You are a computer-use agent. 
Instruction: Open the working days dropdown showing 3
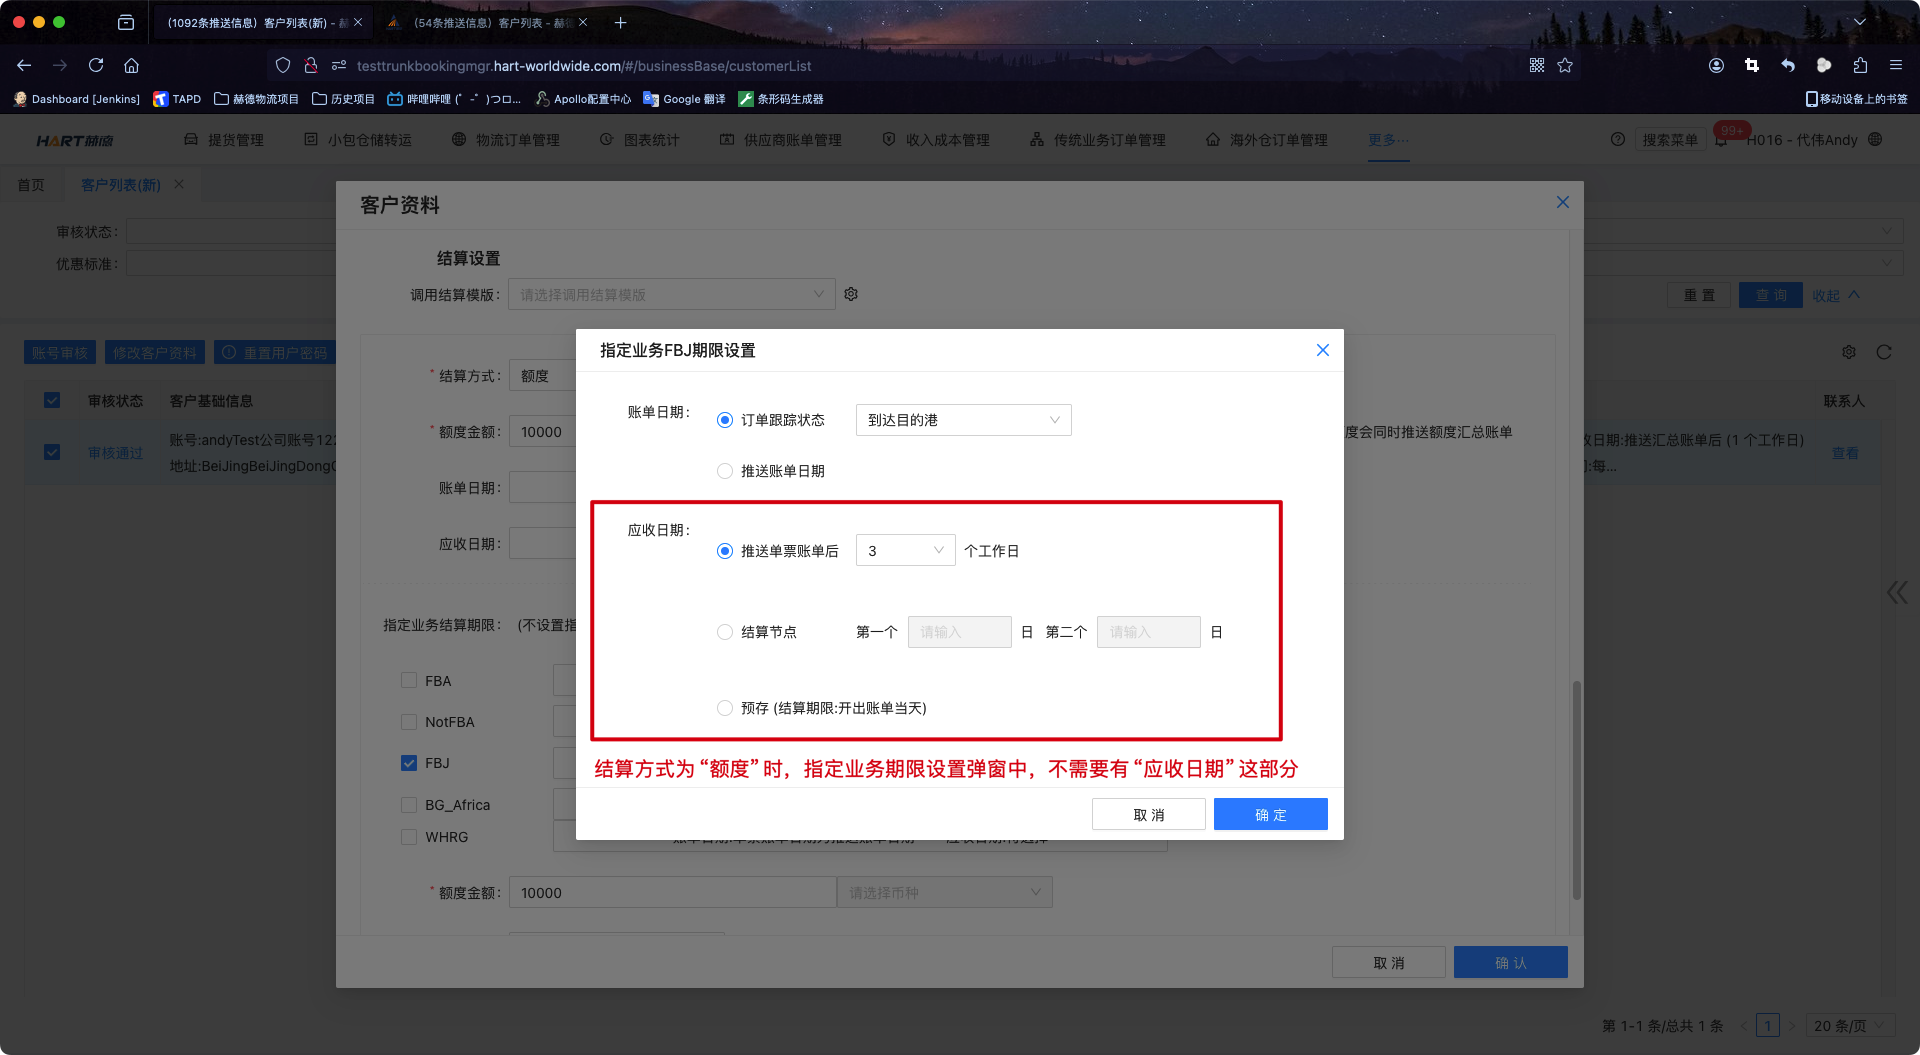pos(904,550)
